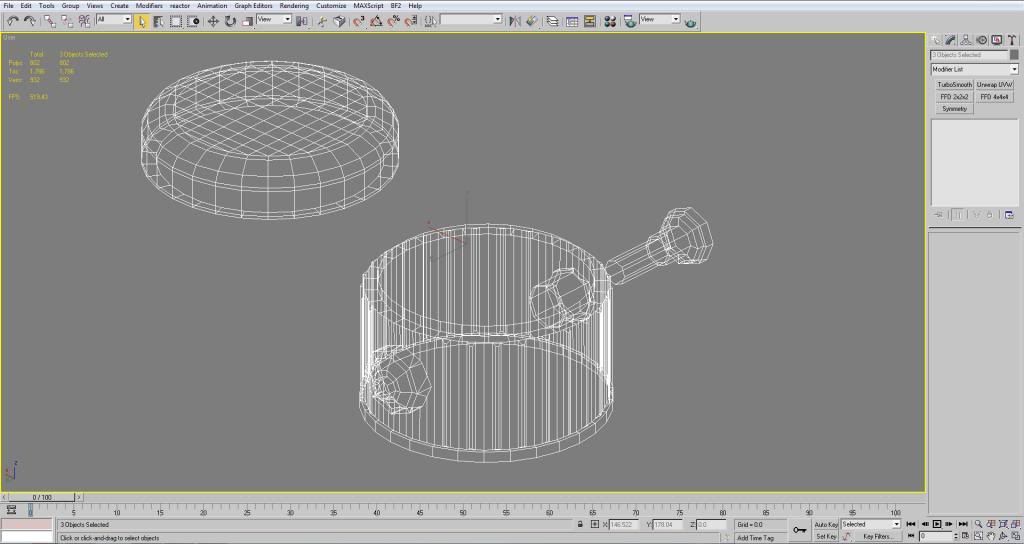Expand the Modifier List dropdown
The image size is (1024, 544).
pyautogui.click(x=1013, y=69)
